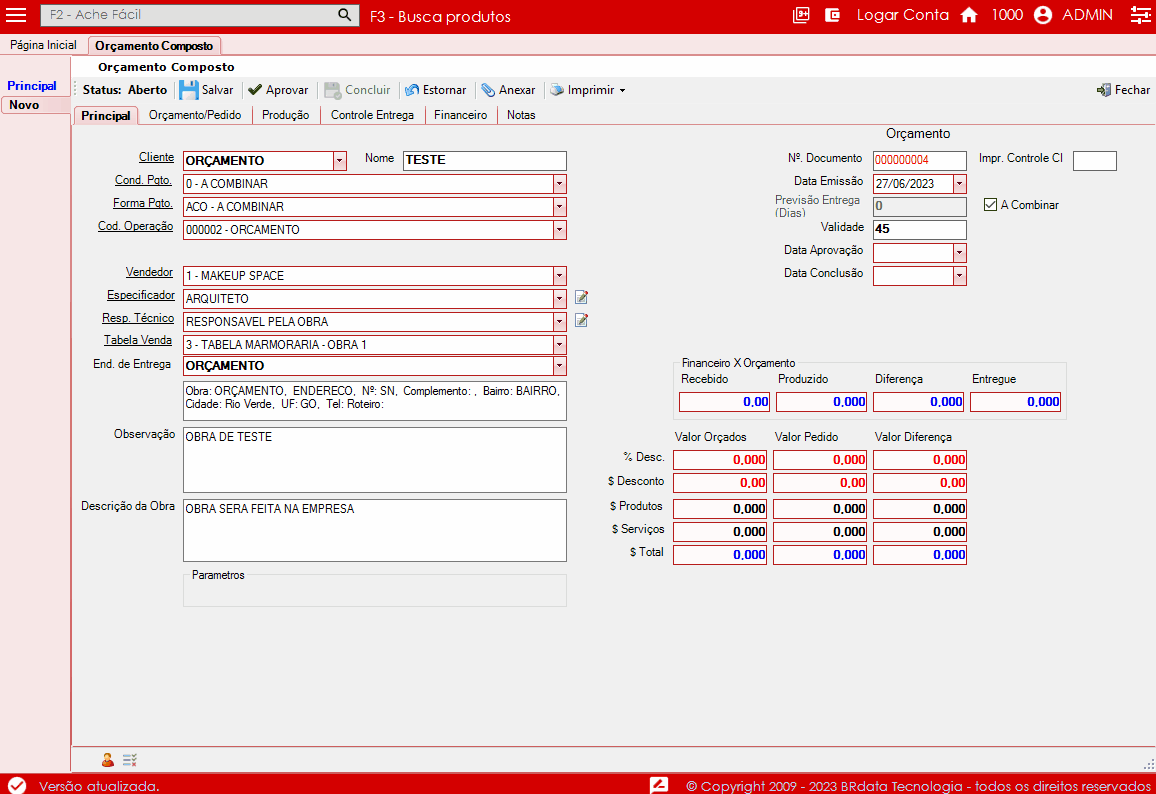Click the Salvar floppy disk icon
Viewport: 1156px width, 794px height.
coord(189,90)
